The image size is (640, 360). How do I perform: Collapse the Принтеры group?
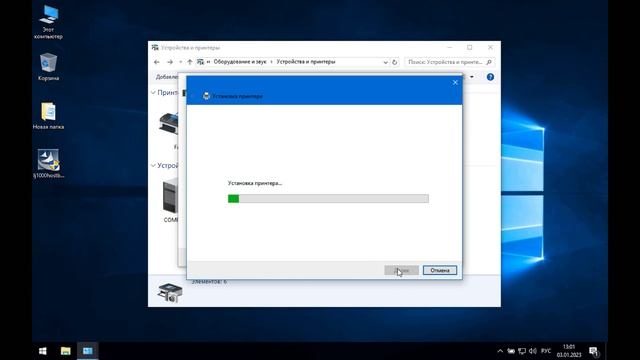pos(153,93)
